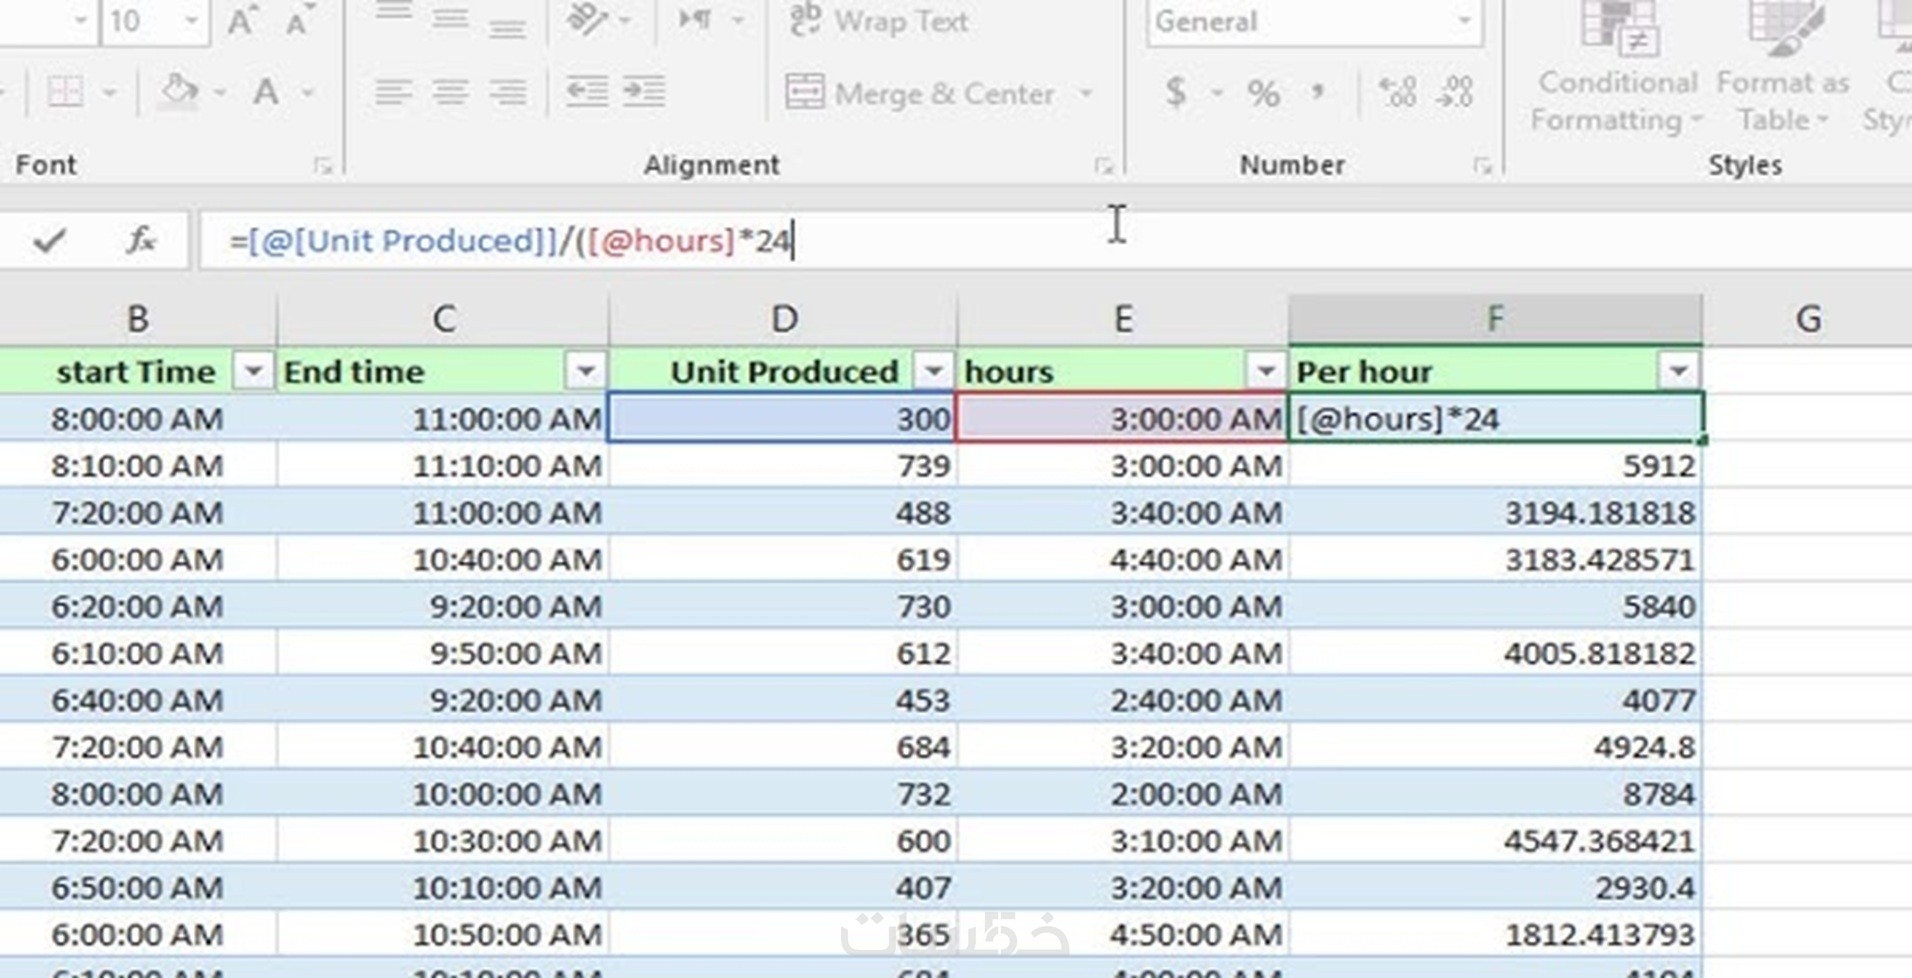Click the Increase Indent icon
Image resolution: width=1912 pixels, height=978 pixels.
click(644, 92)
